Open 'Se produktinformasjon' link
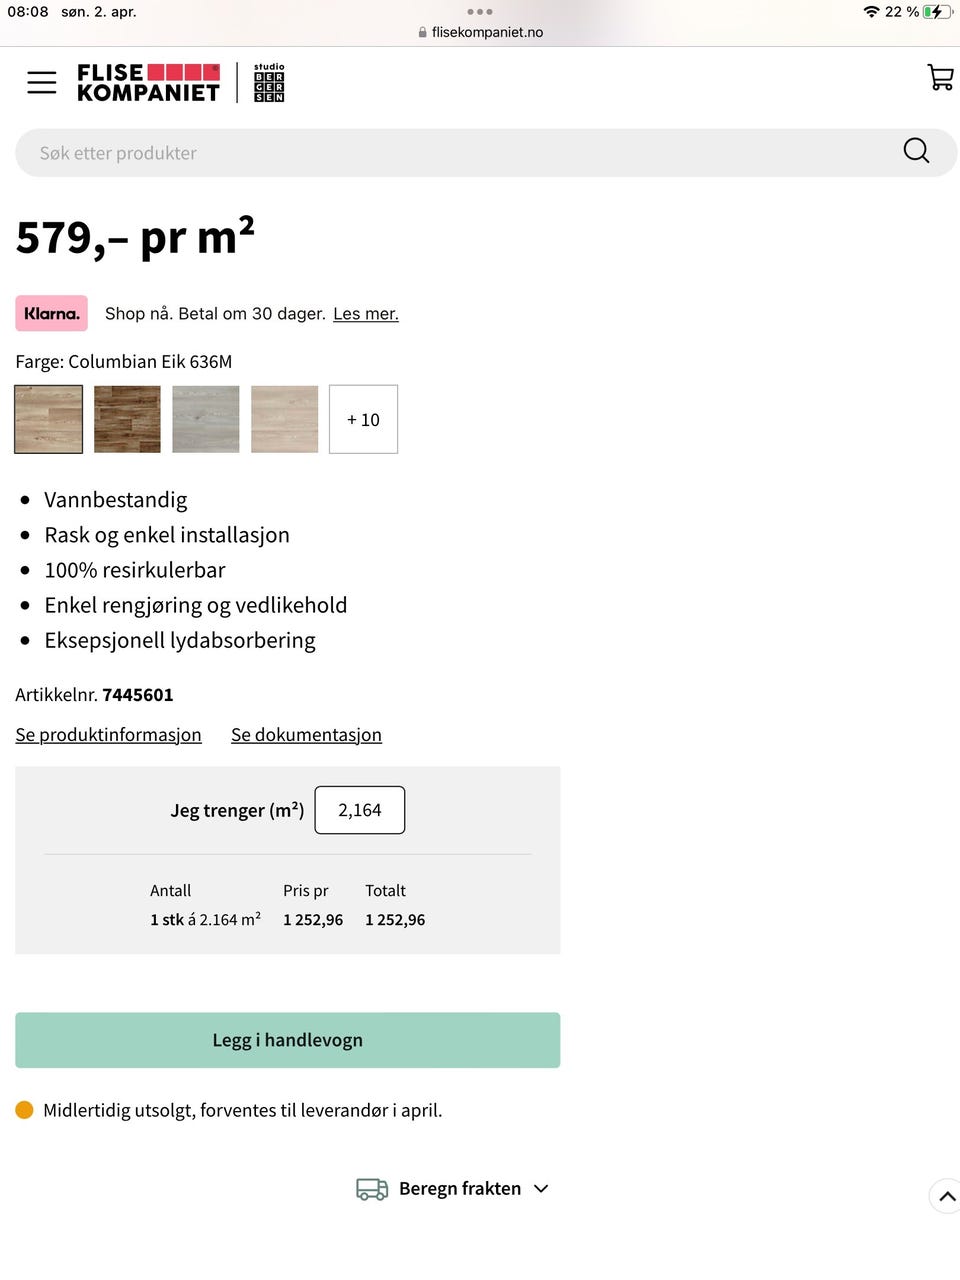This screenshot has width=960, height=1280. (108, 735)
